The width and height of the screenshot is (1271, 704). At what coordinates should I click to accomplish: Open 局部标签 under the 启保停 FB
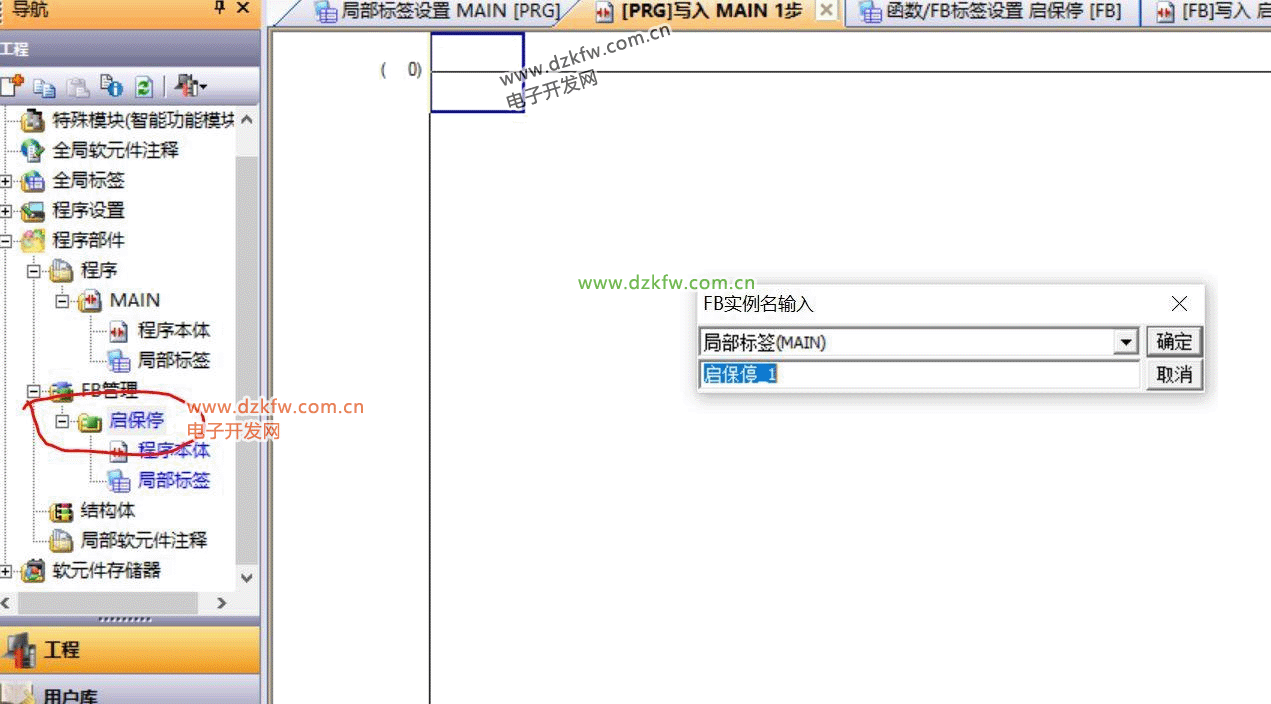click(x=173, y=481)
